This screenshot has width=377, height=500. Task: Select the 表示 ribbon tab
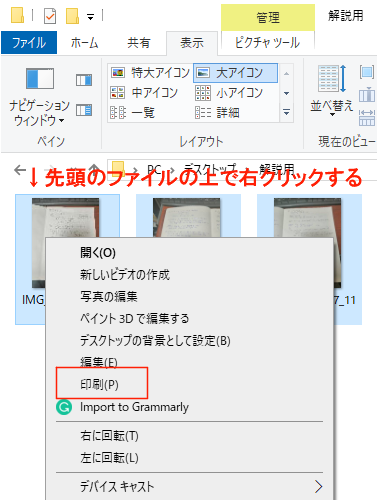(x=192, y=43)
